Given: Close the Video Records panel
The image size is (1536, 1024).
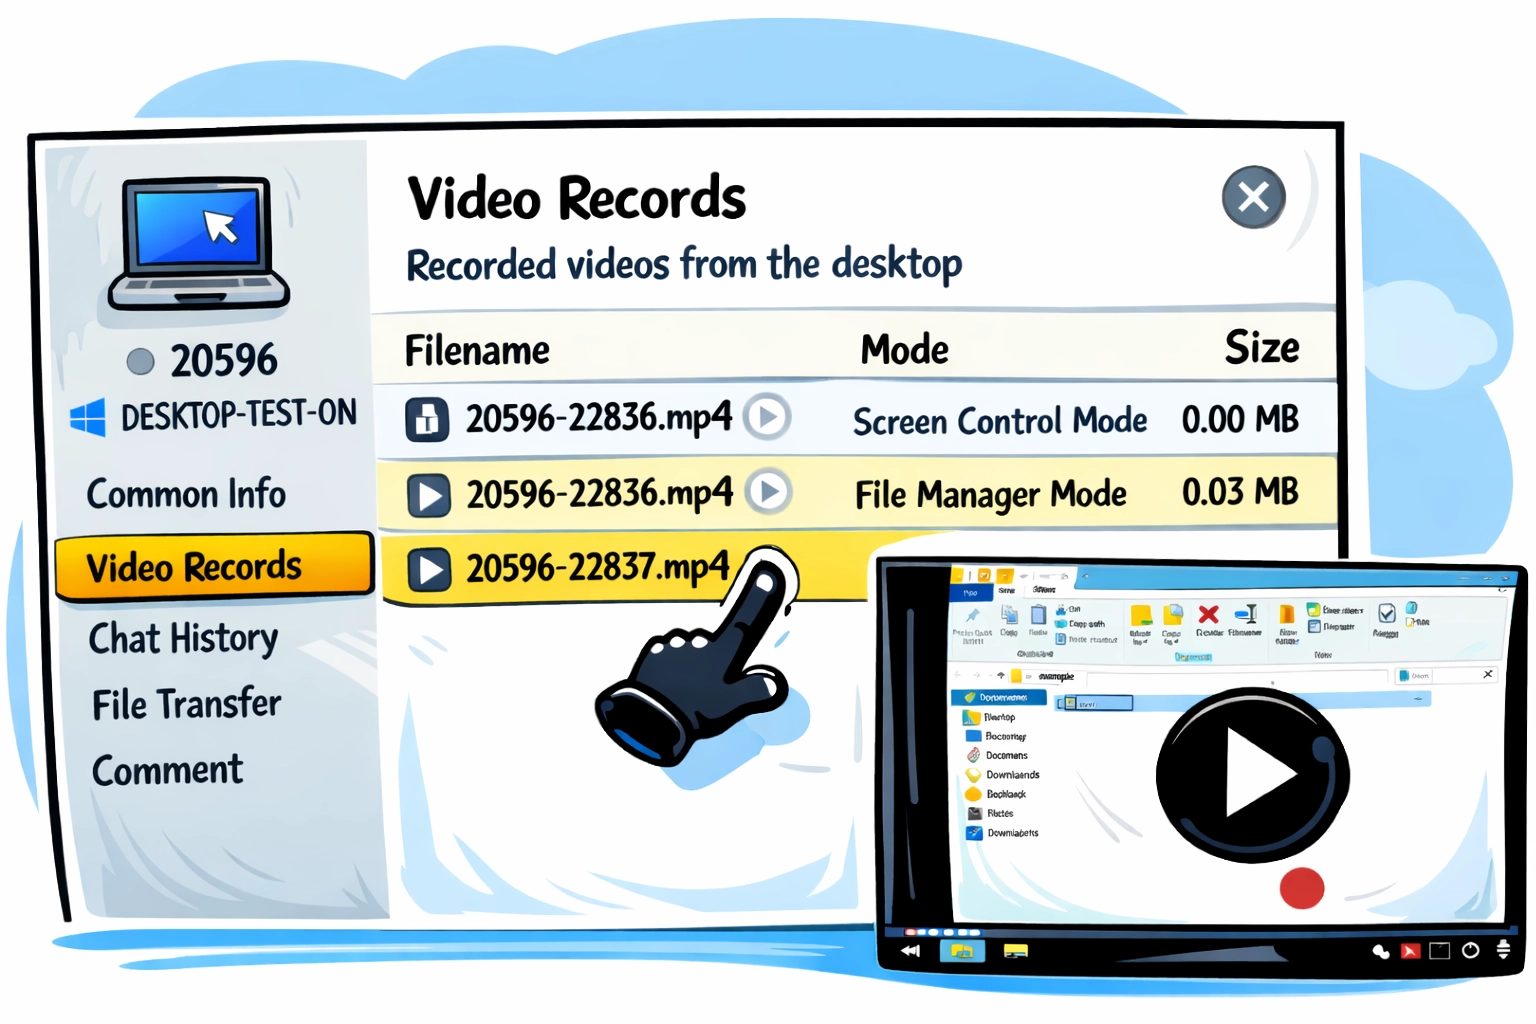Looking at the screenshot, I should coord(1253,197).
